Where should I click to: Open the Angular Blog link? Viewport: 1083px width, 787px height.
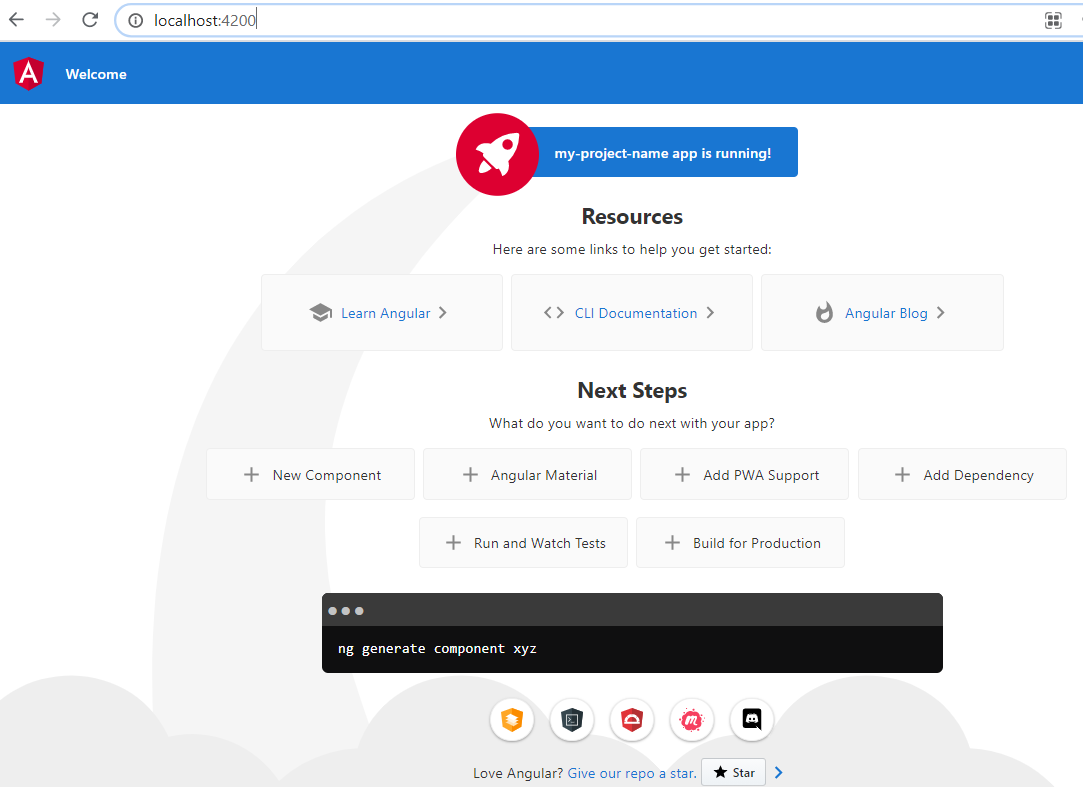[x=886, y=314]
